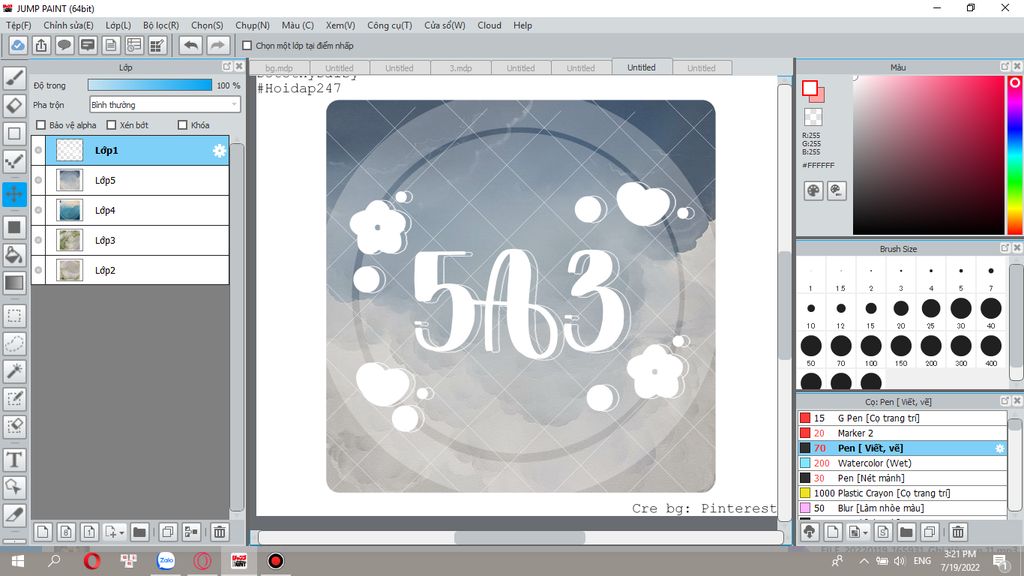The height and width of the screenshot is (576, 1024).
Task: Open Zalo from the taskbar
Action: [x=166, y=561]
